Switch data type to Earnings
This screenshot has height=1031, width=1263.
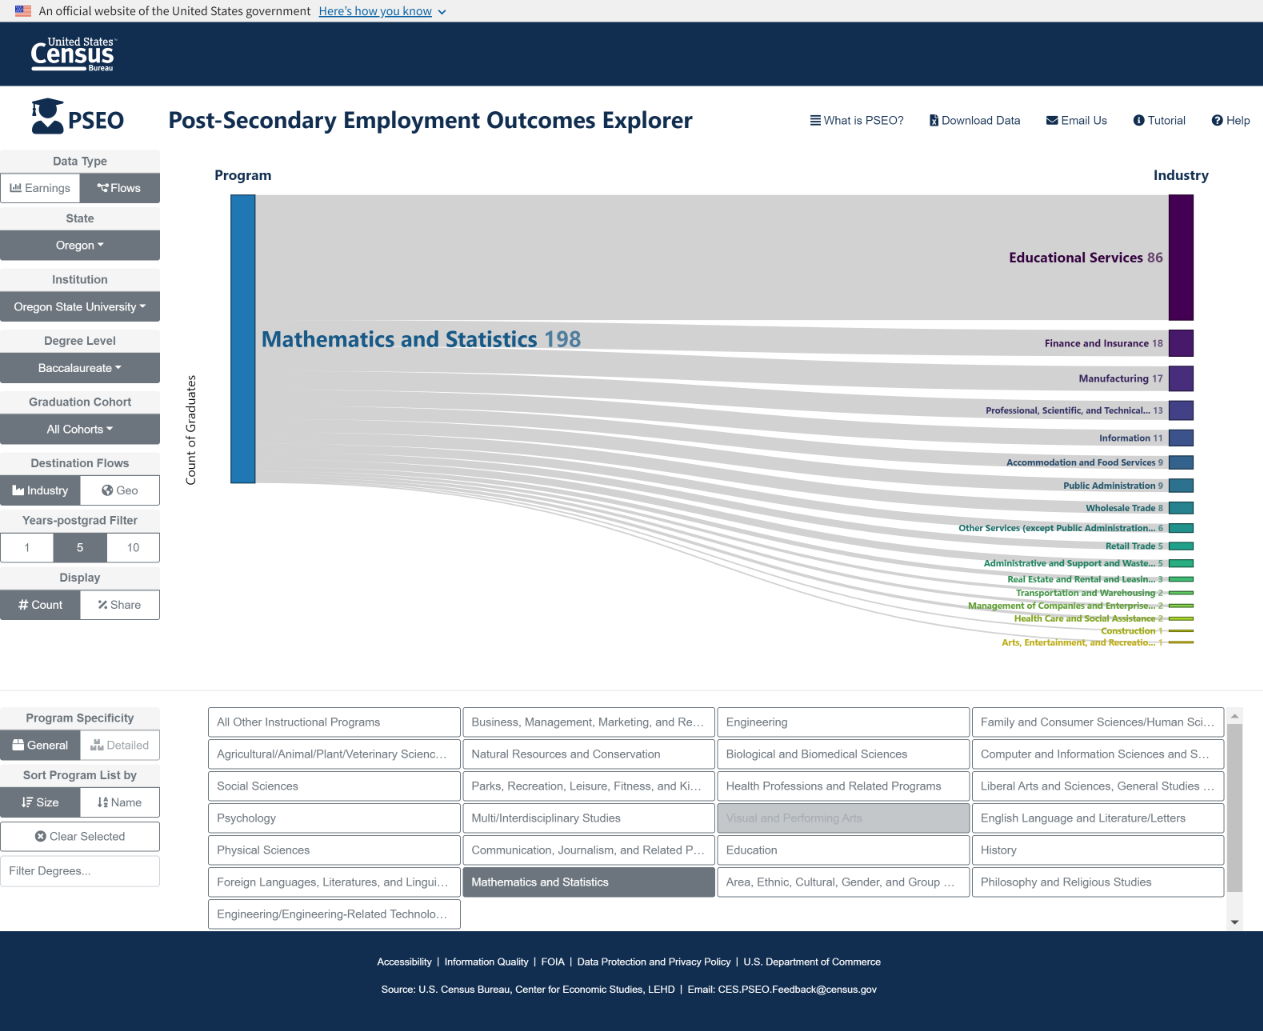pyautogui.click(x=40, y=188)
